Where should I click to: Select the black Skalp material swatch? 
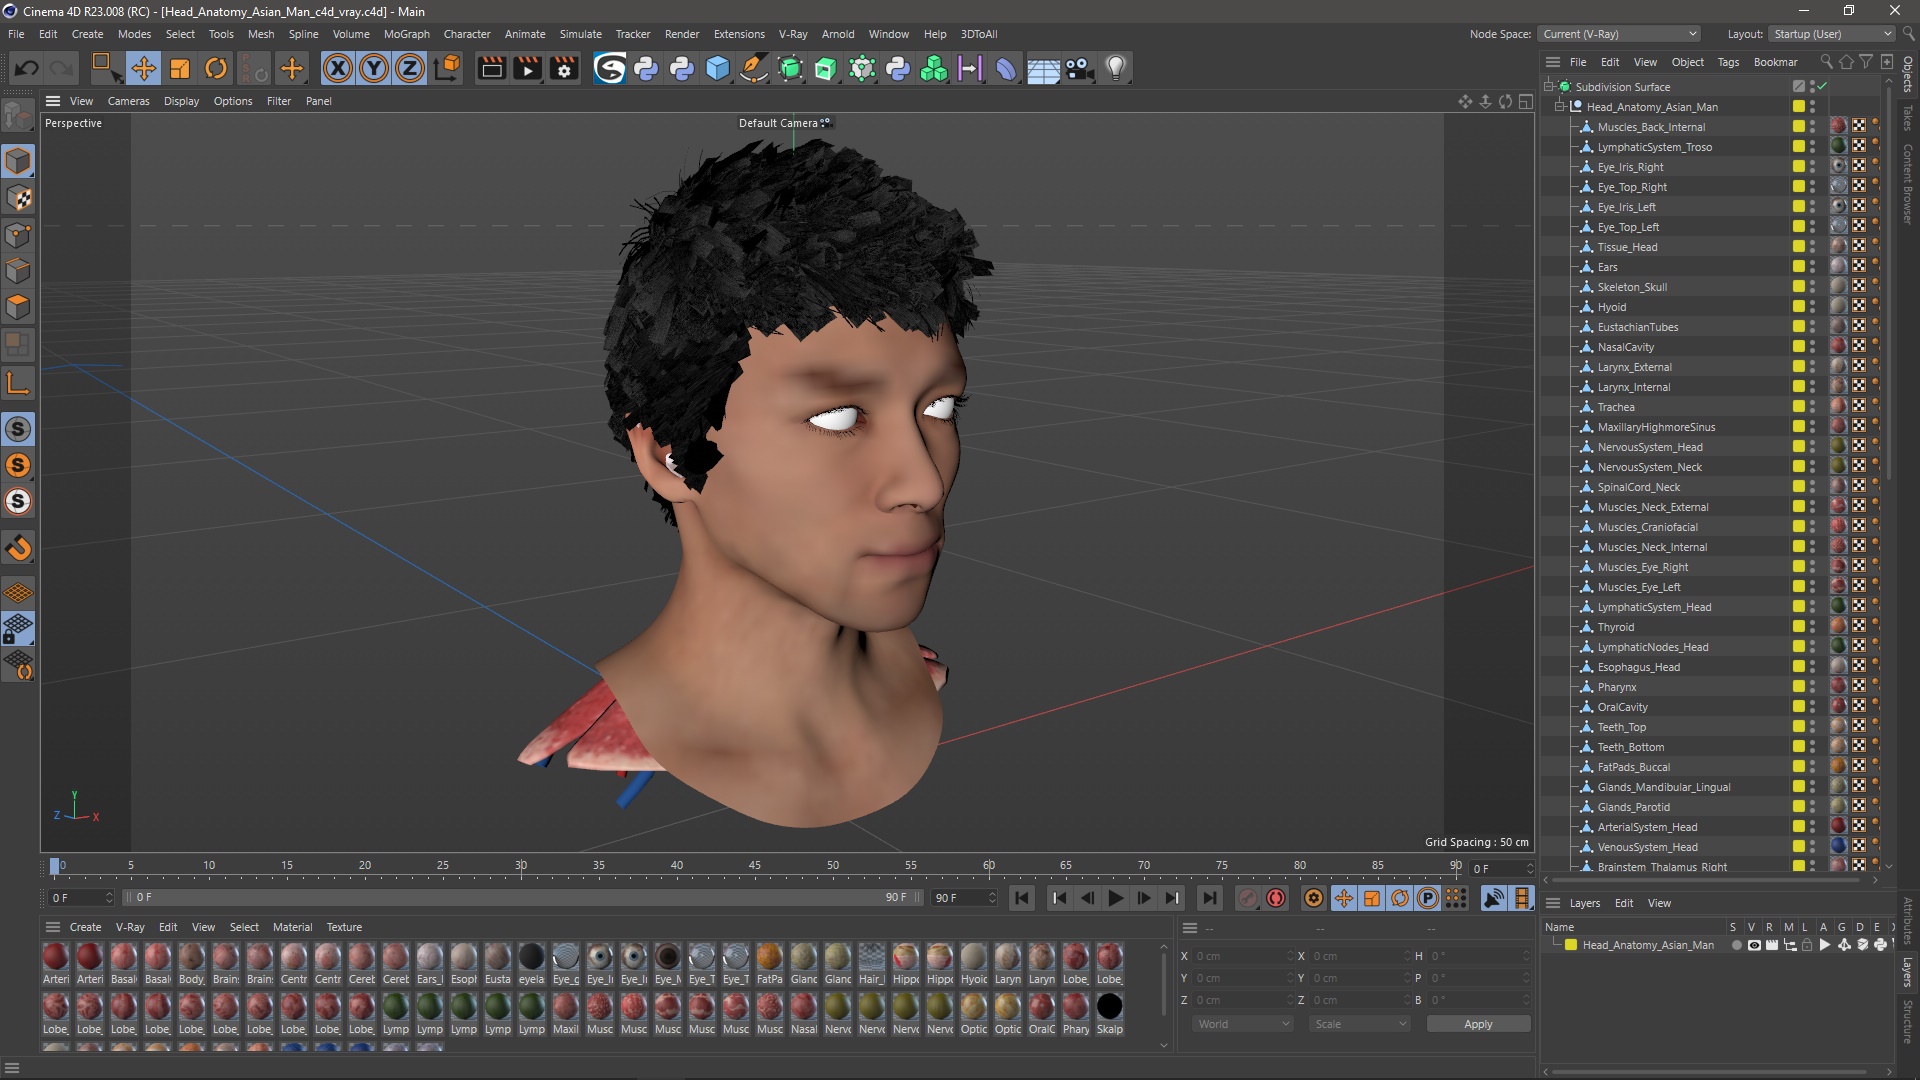(1109, 1007)
